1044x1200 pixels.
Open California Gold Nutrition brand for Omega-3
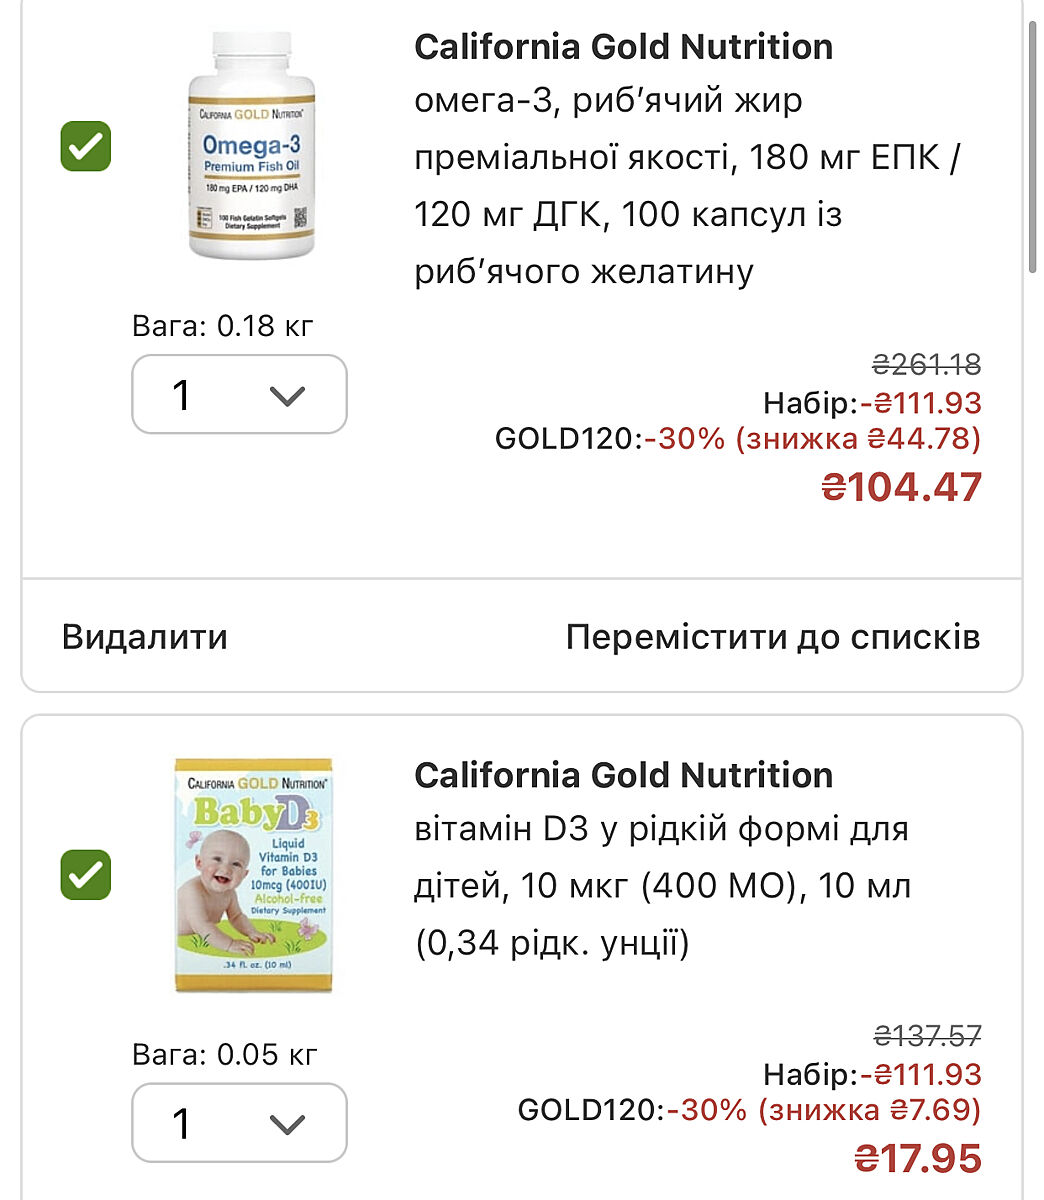tap(623, 47)
